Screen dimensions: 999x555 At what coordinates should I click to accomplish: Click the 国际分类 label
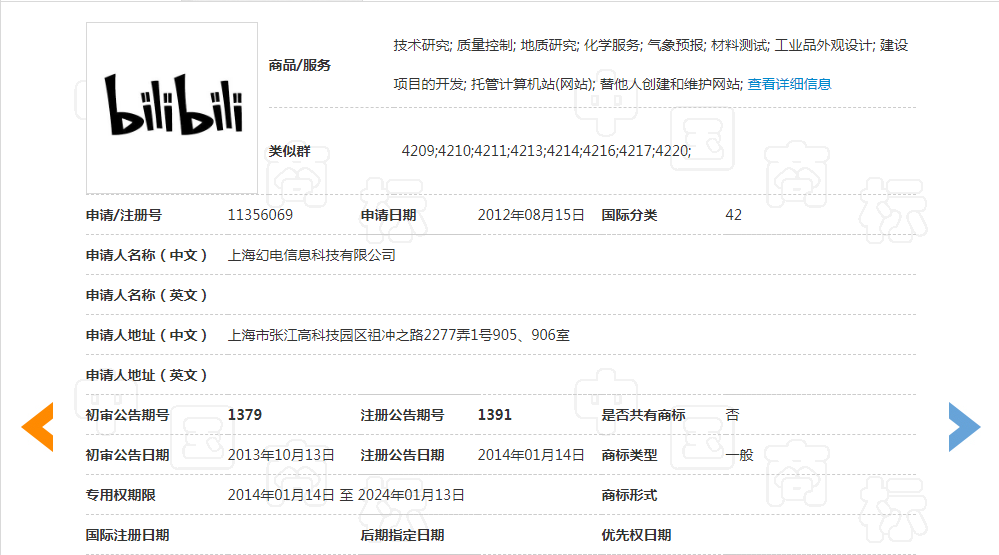629,215
